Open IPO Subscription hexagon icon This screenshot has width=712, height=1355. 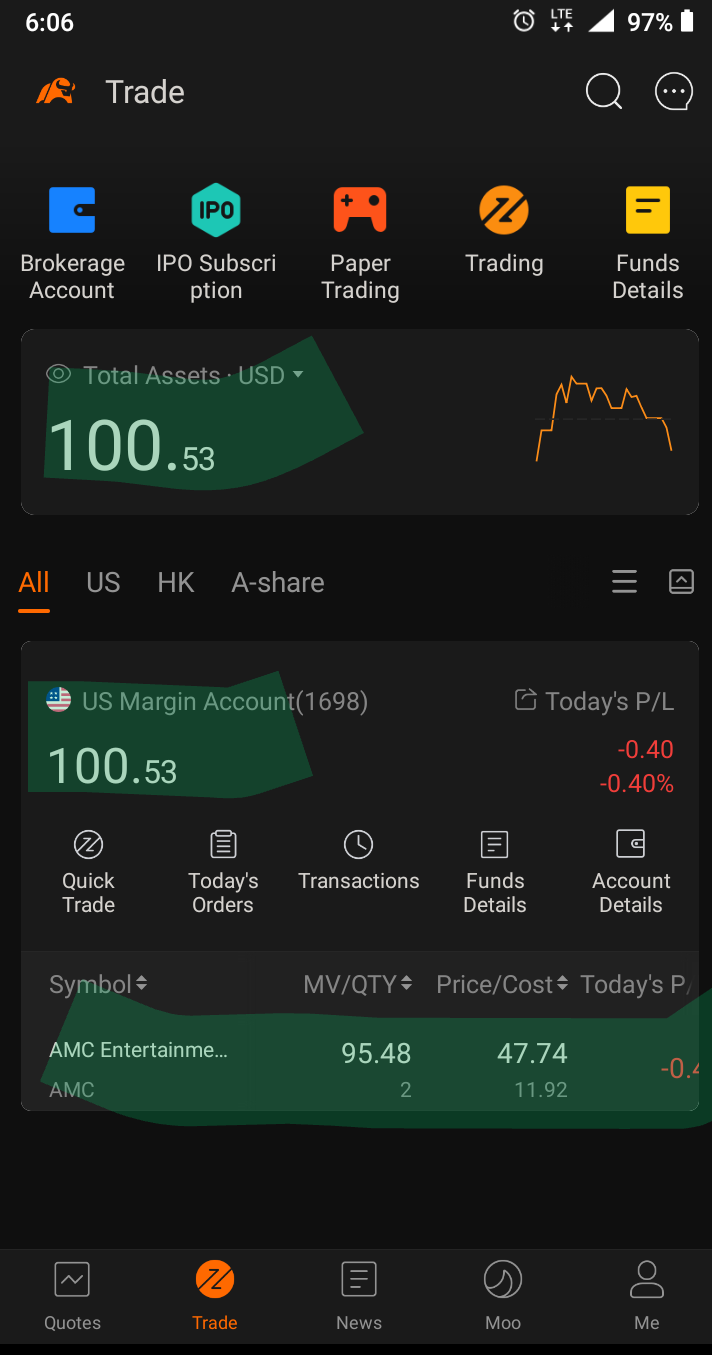pyautogui.click(x=216, y=210)
